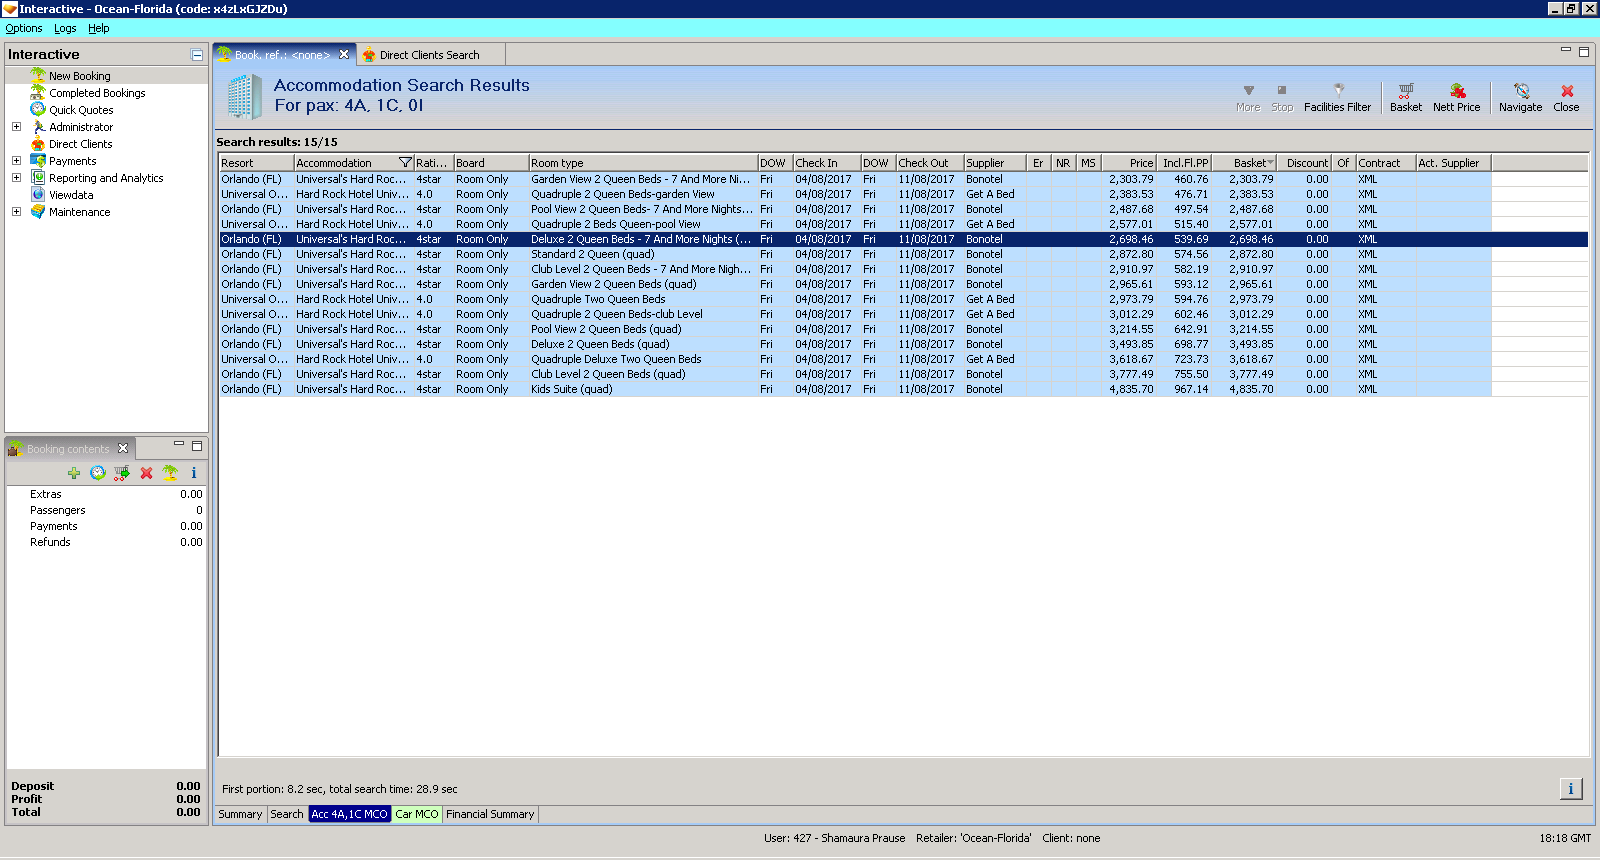Click the filter funnel in Accommodation column header

[x=405, y=163]
